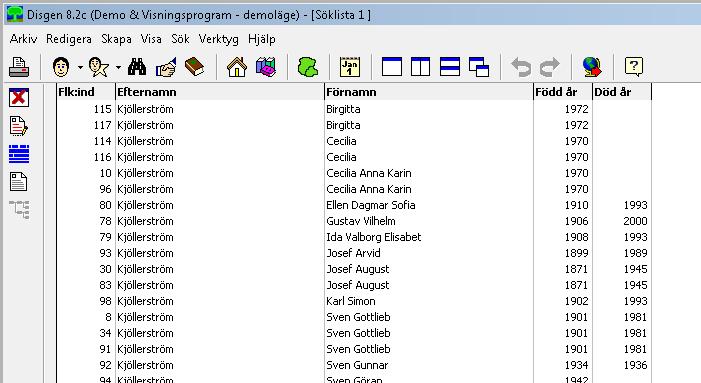This screenshot has width=701, height=383.
Task: Click the undo arrow icon
Action: coord(521,67)
